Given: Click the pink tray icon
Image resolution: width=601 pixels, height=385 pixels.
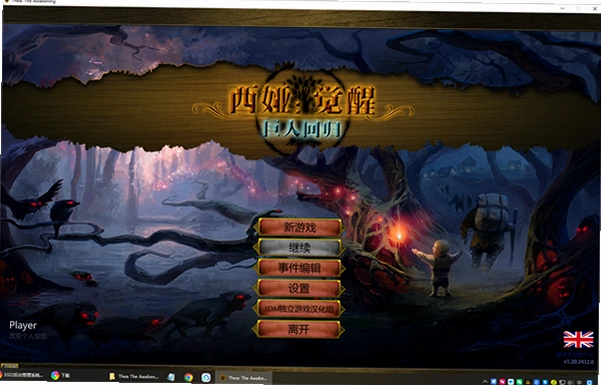Looking at the screenshot, I should [x=502, y=382].
